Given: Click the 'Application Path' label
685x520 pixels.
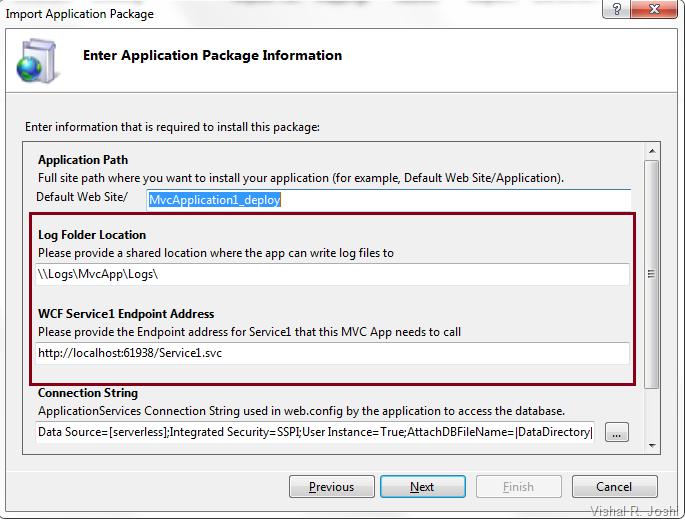Looking at the screenshot, I should [x=83, y=160].
